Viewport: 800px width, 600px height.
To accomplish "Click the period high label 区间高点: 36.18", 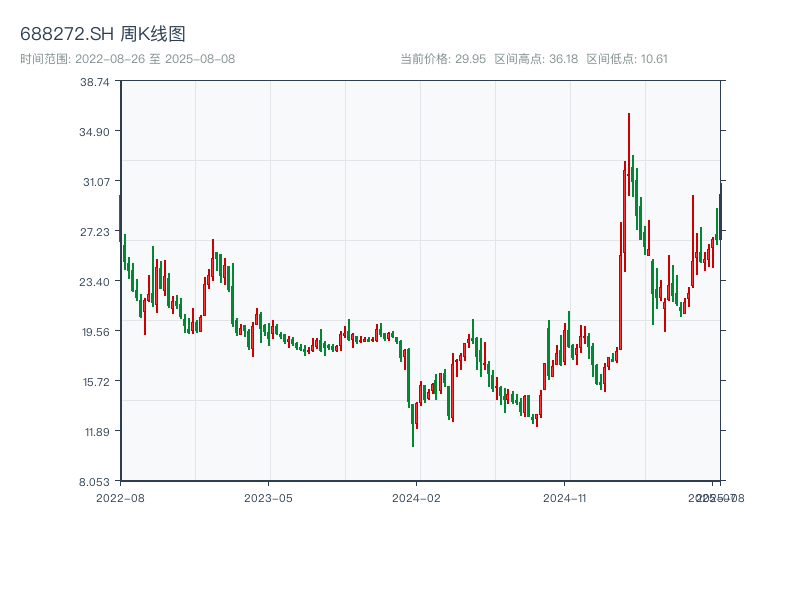I will coord(536,59).
